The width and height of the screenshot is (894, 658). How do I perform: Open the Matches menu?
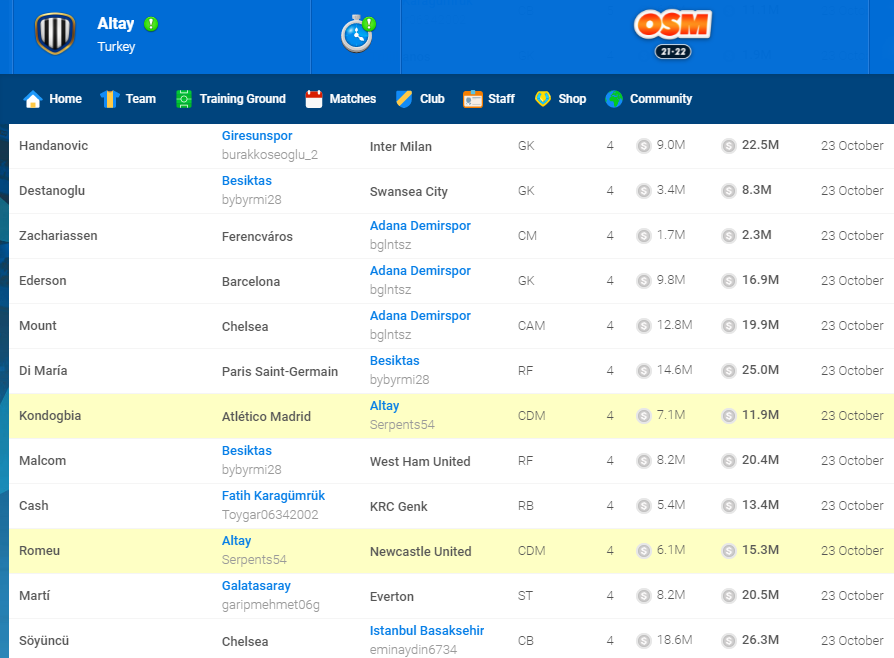point(340,99)
